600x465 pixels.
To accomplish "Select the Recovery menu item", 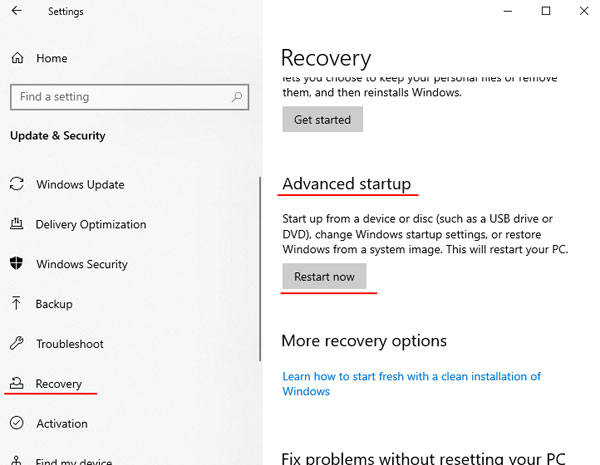I will tap(59, 383).
